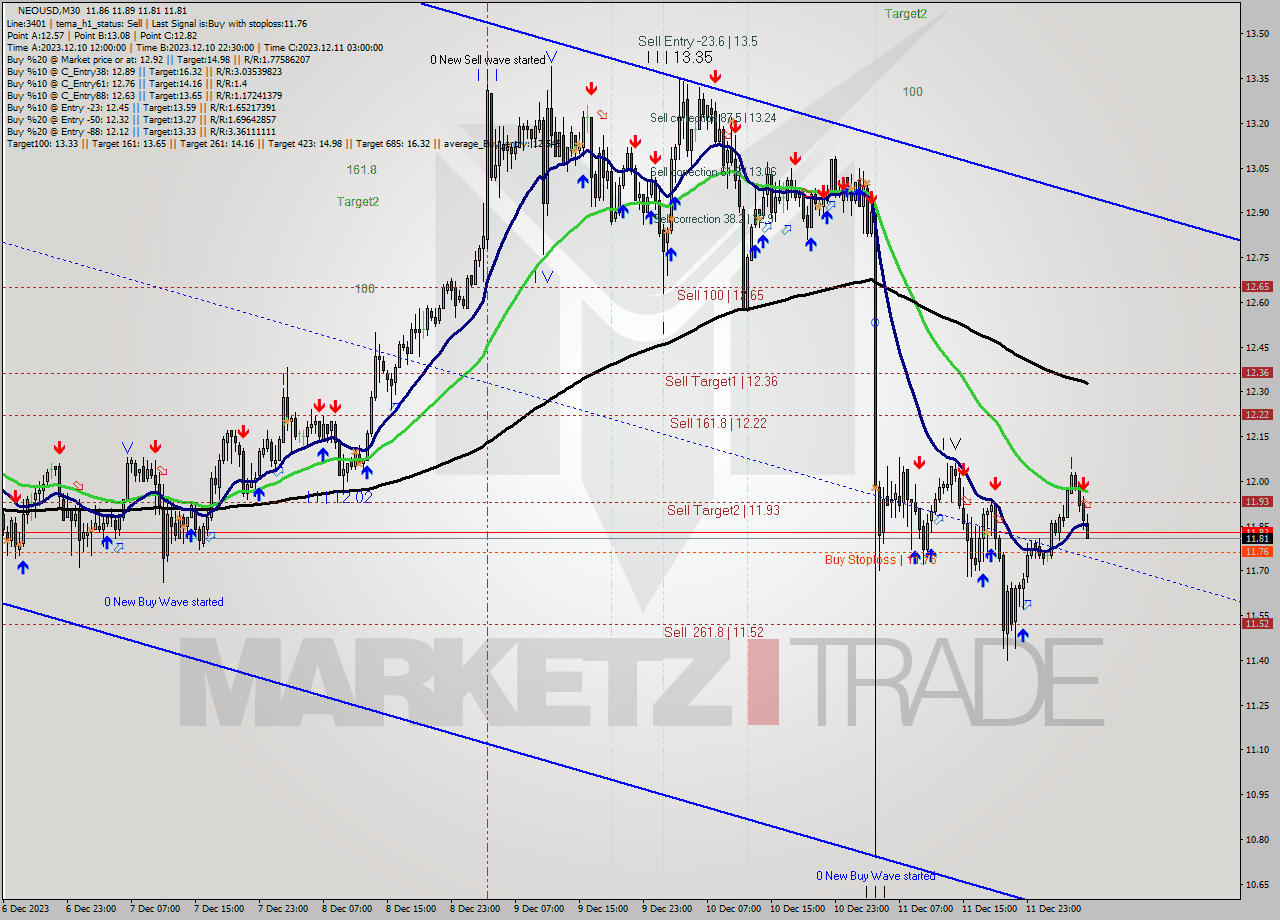Click the '11 Dec 23:00' time axis label
The image size is (1280, 920).
pos(1054,909)
